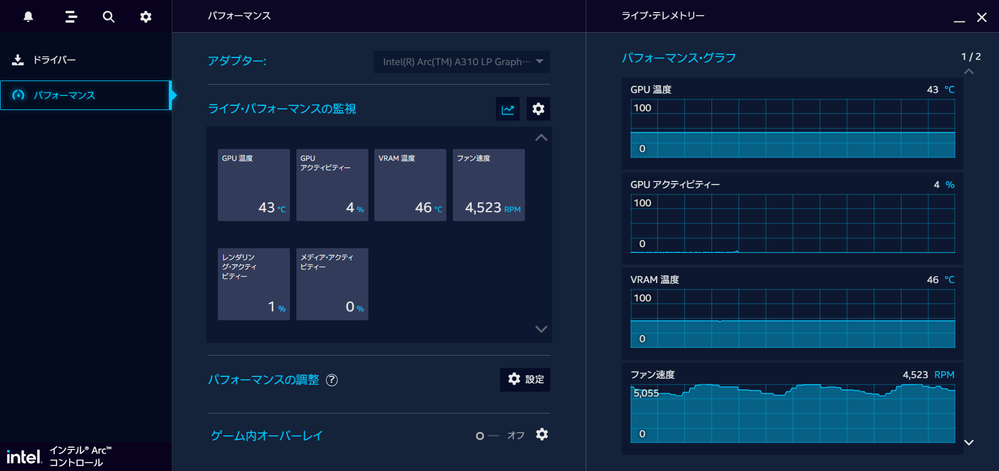Toggle the ゲーム内オーバーレイ switch
999x471 pixels.
coord(488,436)
